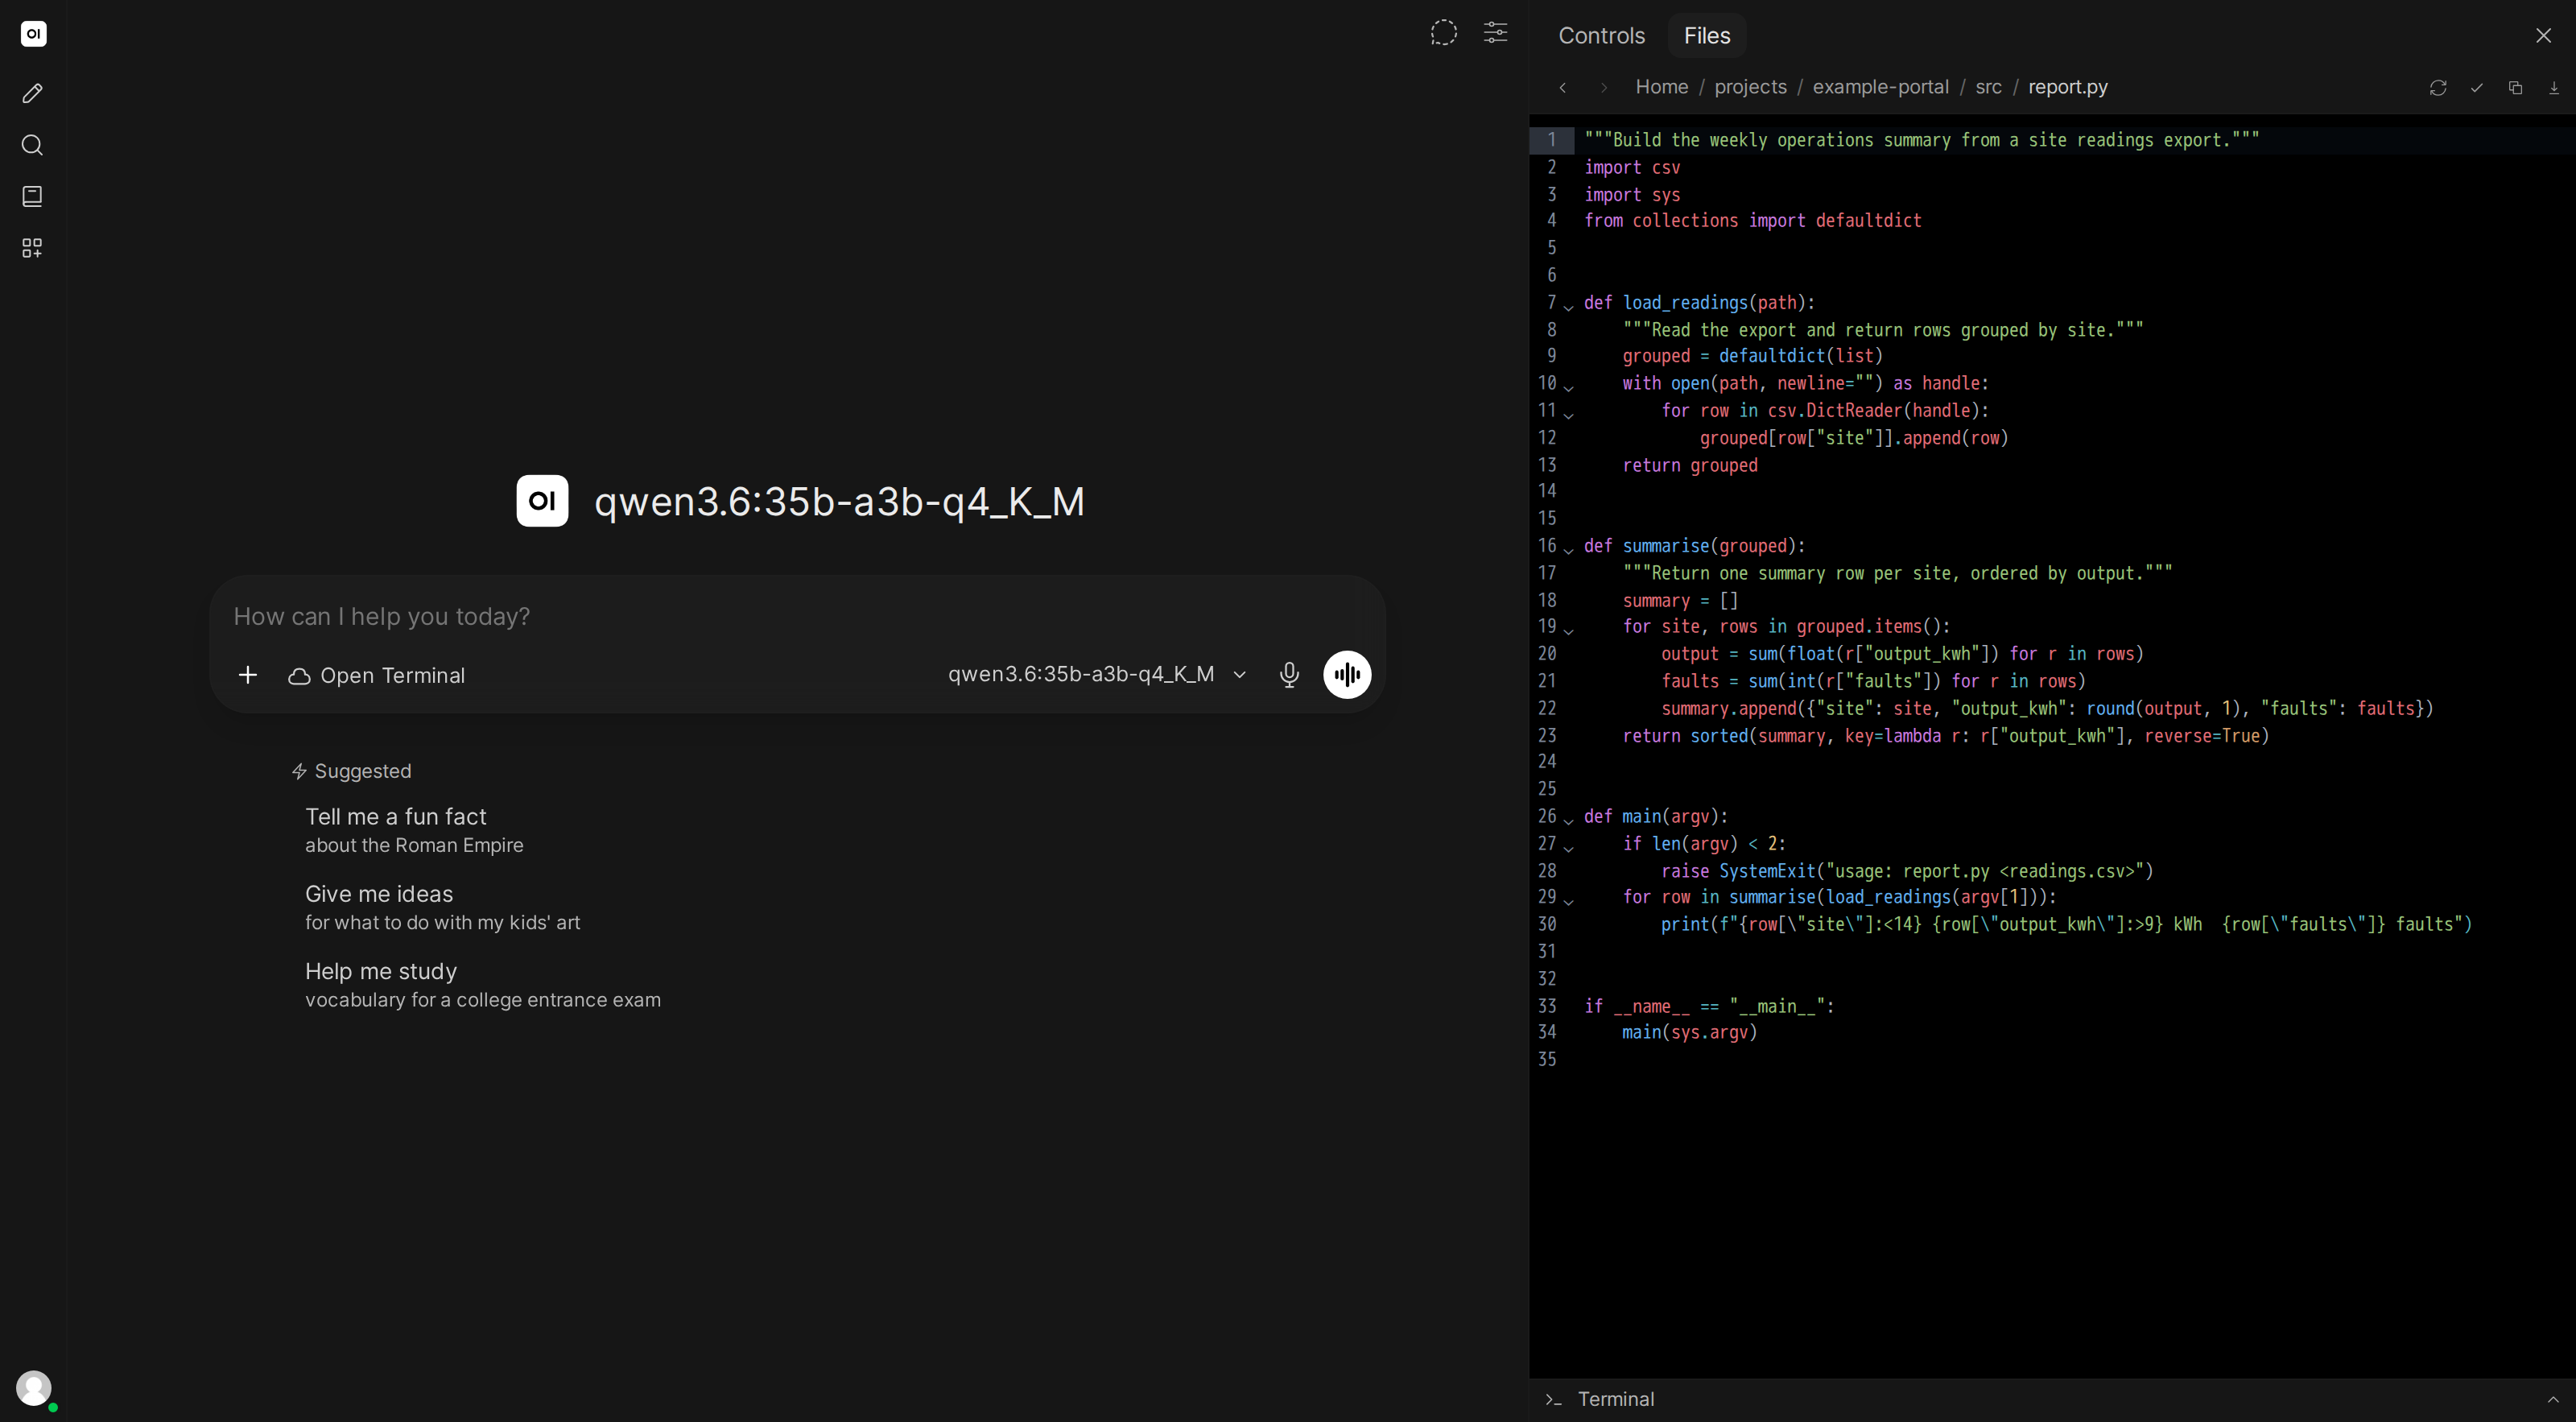This screenshot has width=2576, height=1422.
Task: Click line number 1 in editor
Action: (x=1551, y=140)
